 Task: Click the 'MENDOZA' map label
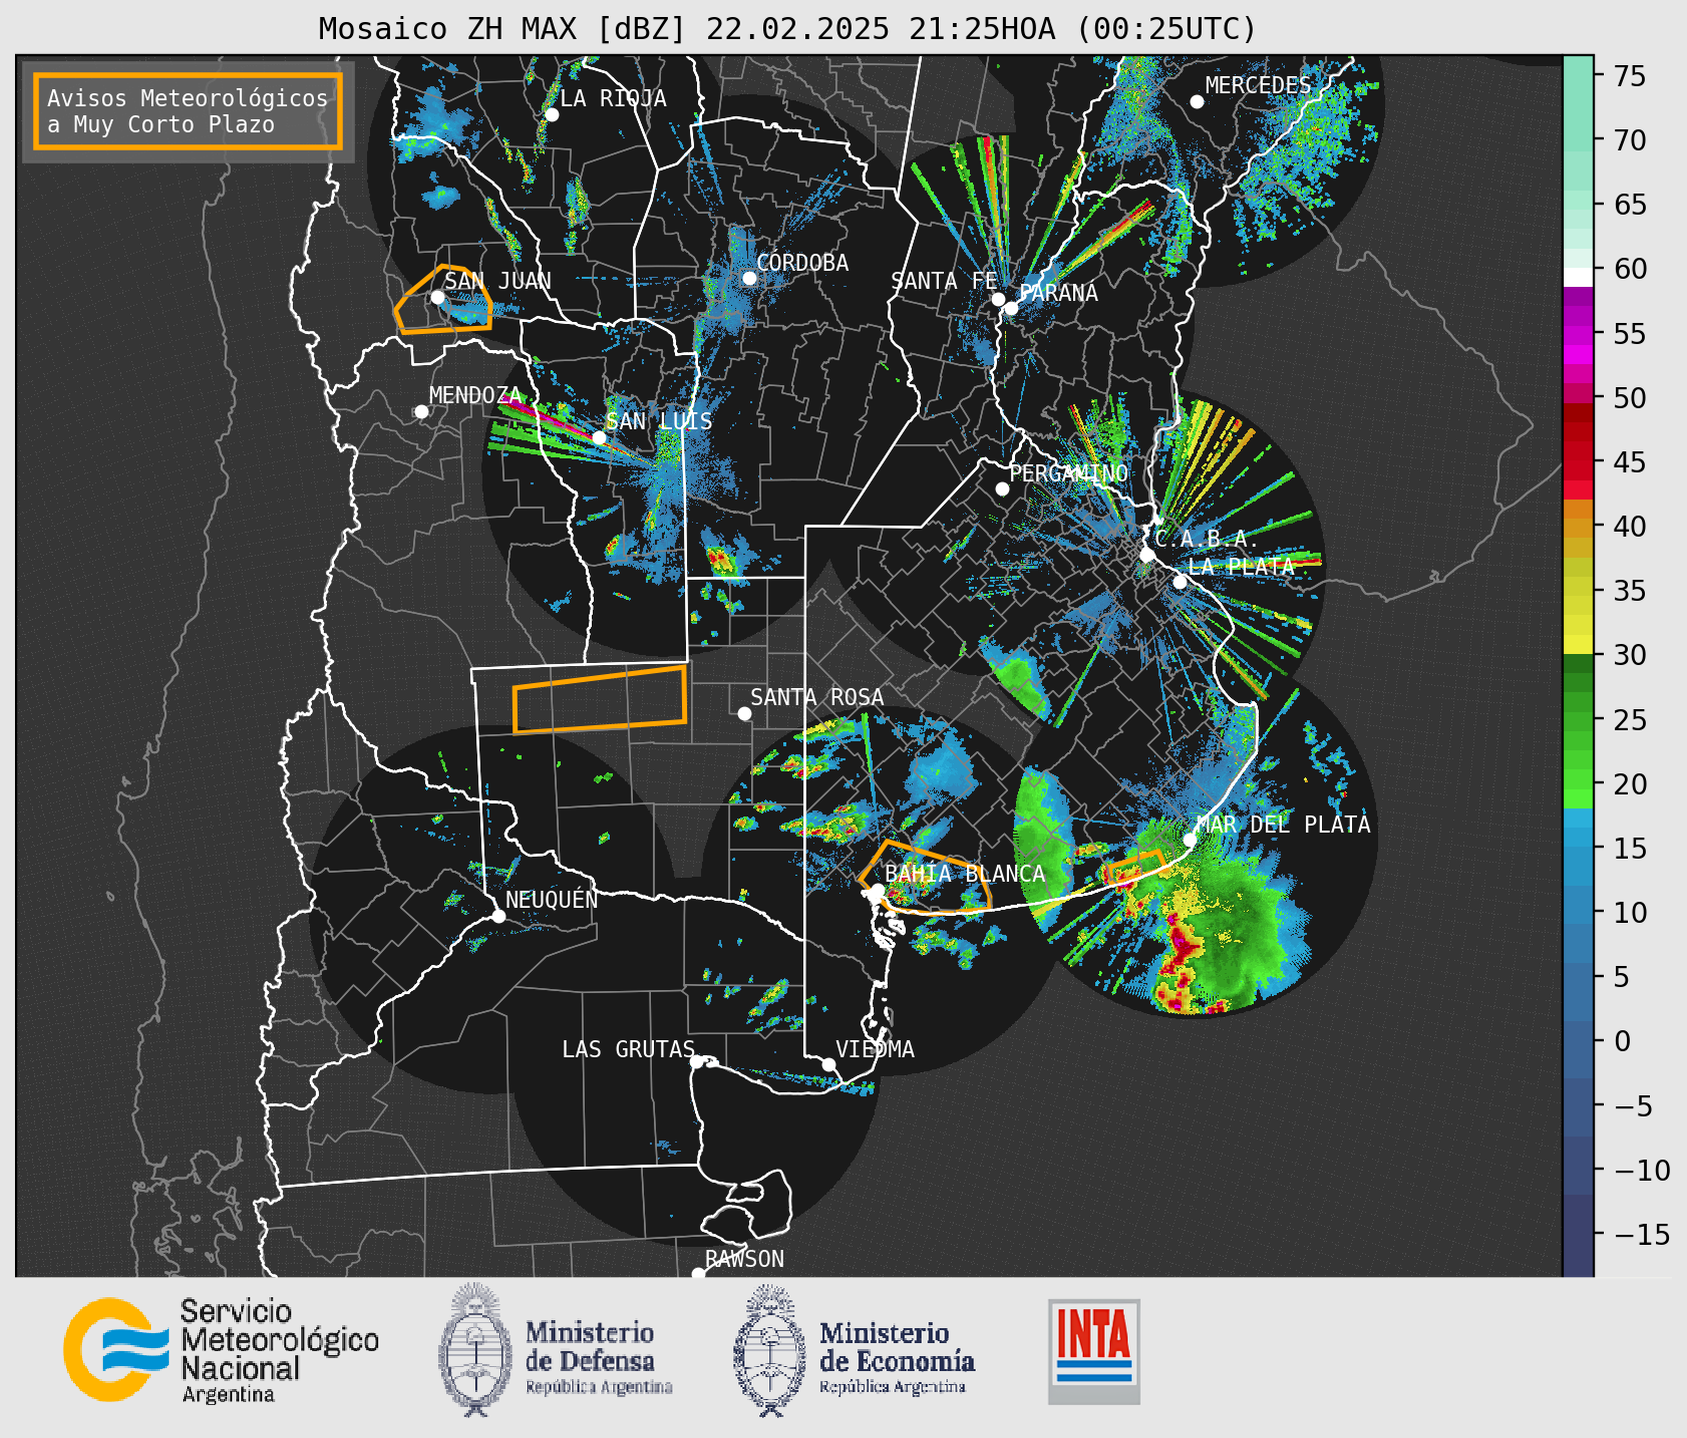click(475, 395)
